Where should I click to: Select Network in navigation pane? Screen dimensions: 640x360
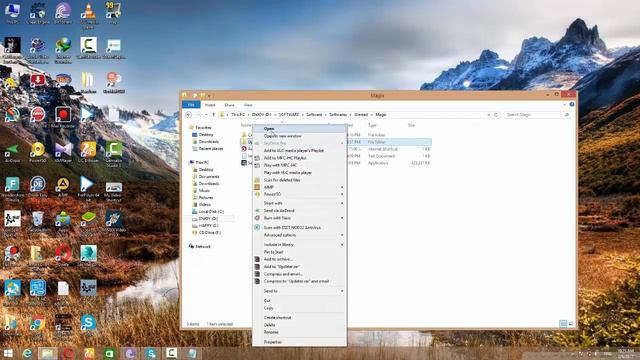tap(200, 247)
